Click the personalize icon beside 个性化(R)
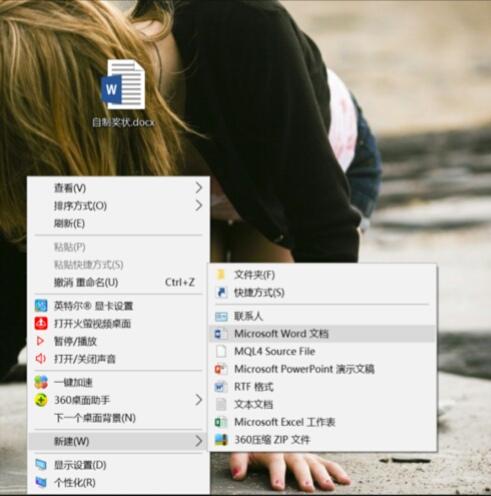Image resolution: width=491 pixels, height=496 pixels. coord(41,482)
